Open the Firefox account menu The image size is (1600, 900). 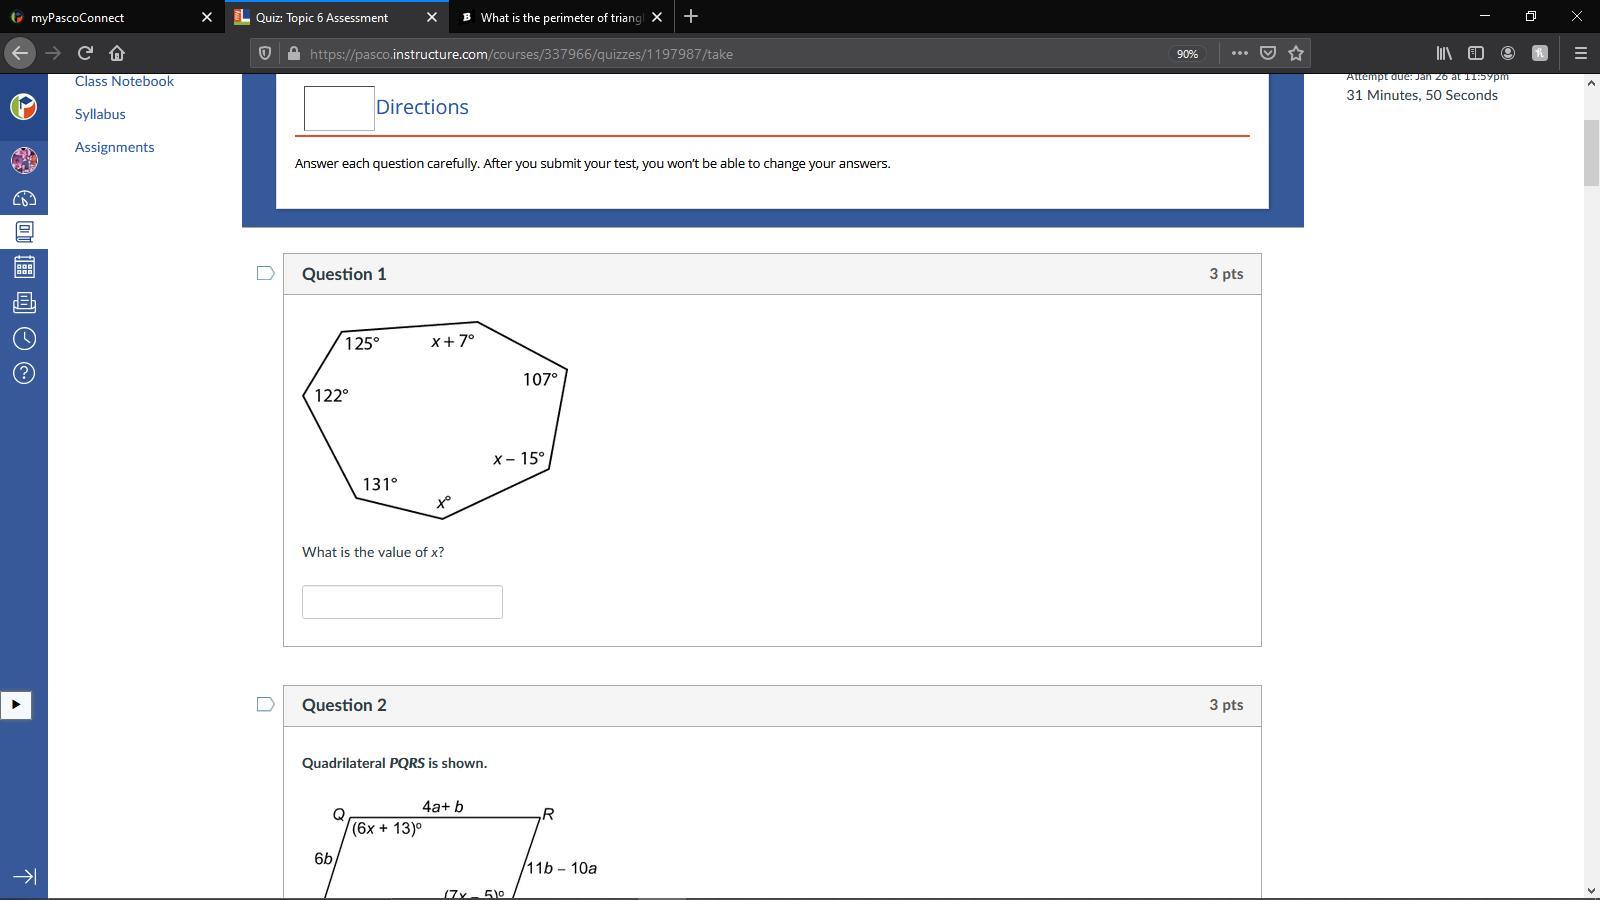point(1508,53)
